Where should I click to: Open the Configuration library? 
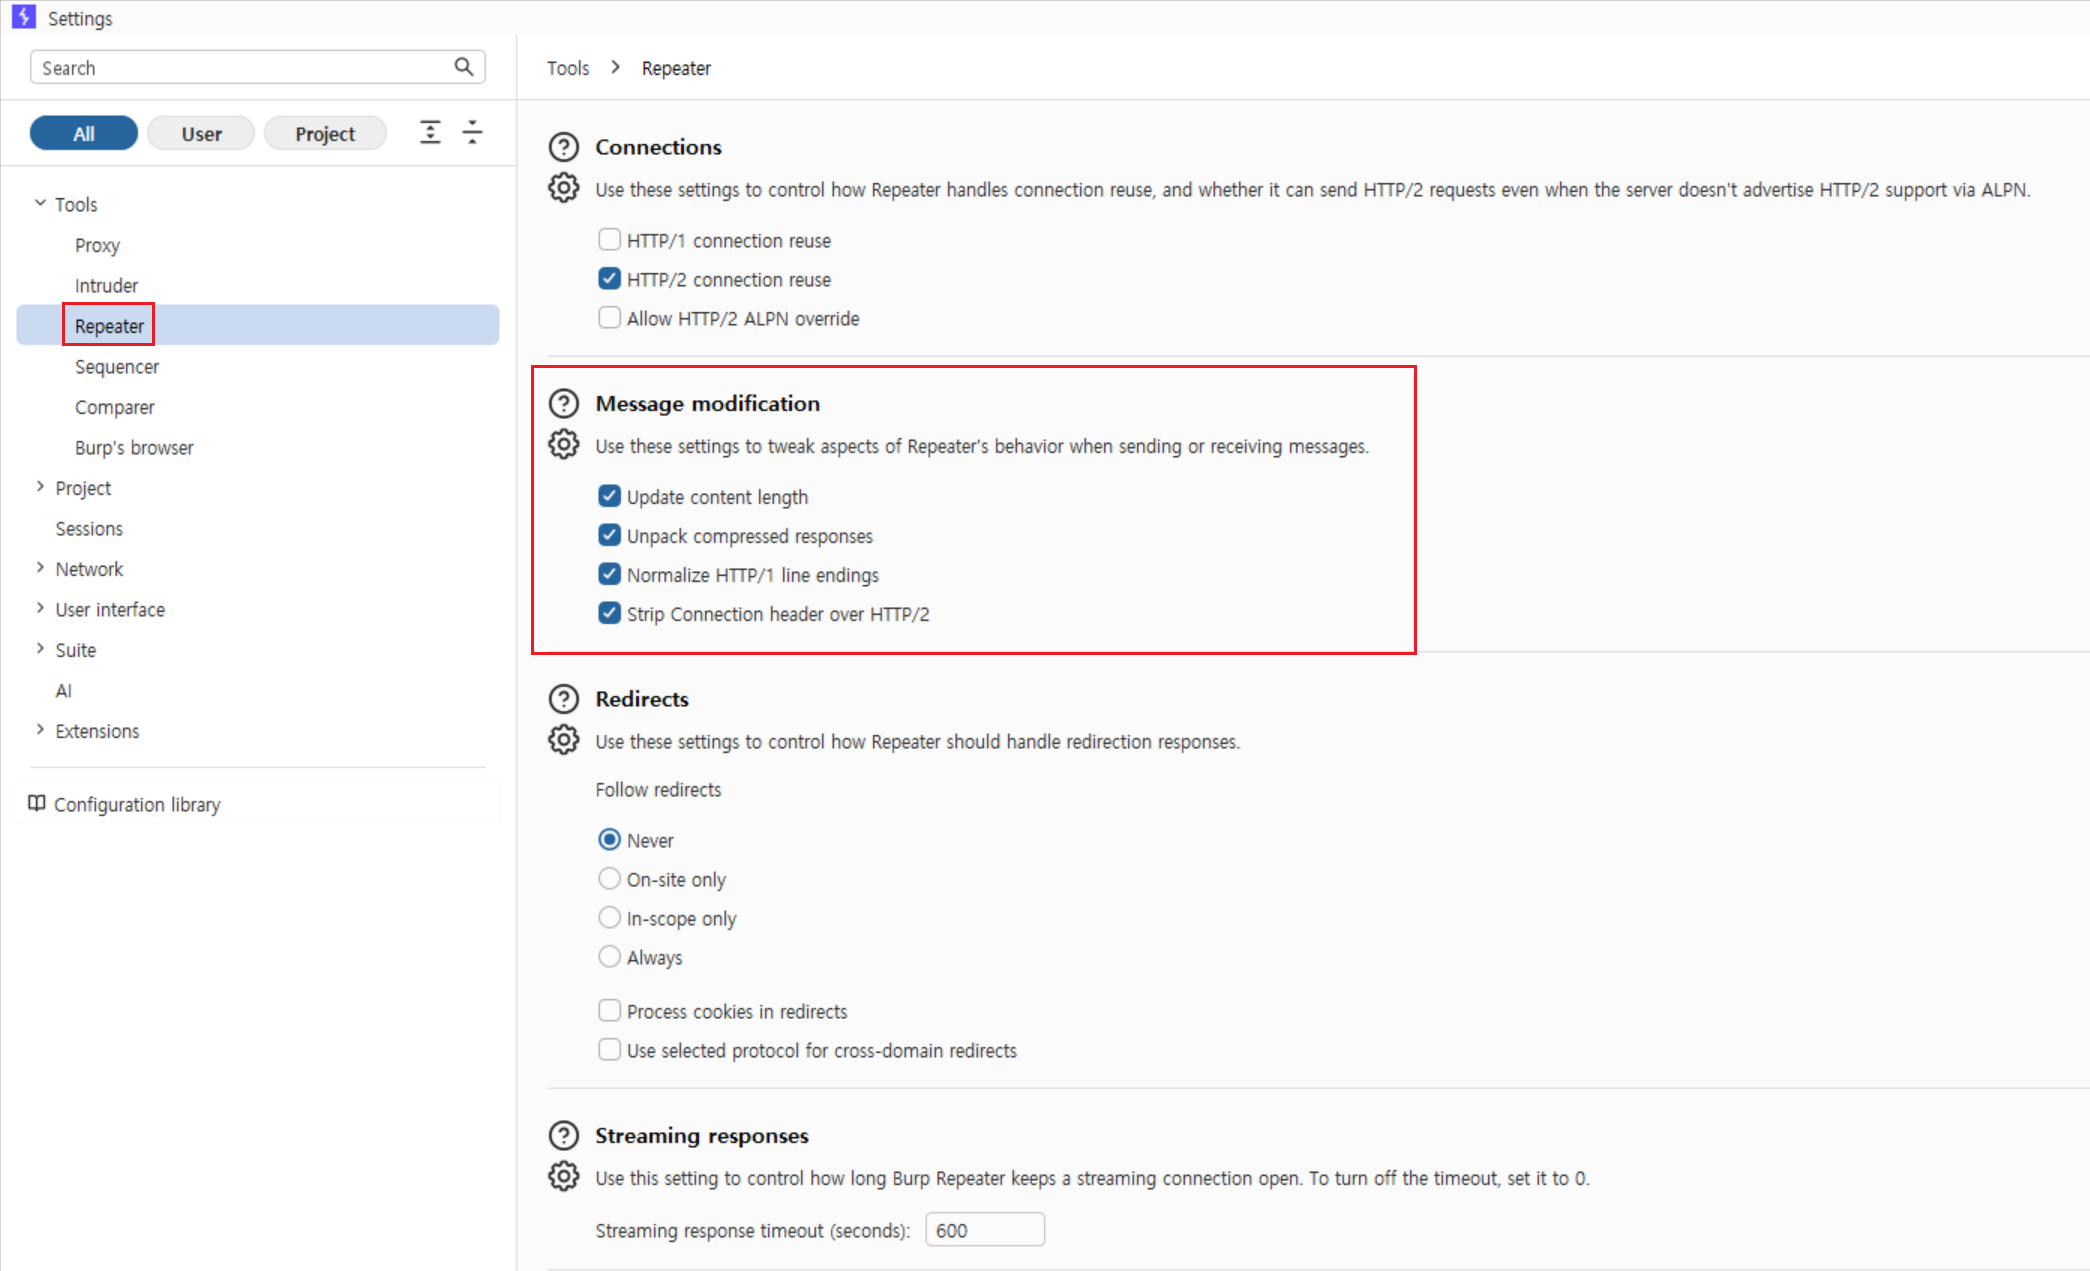[137, 804]
